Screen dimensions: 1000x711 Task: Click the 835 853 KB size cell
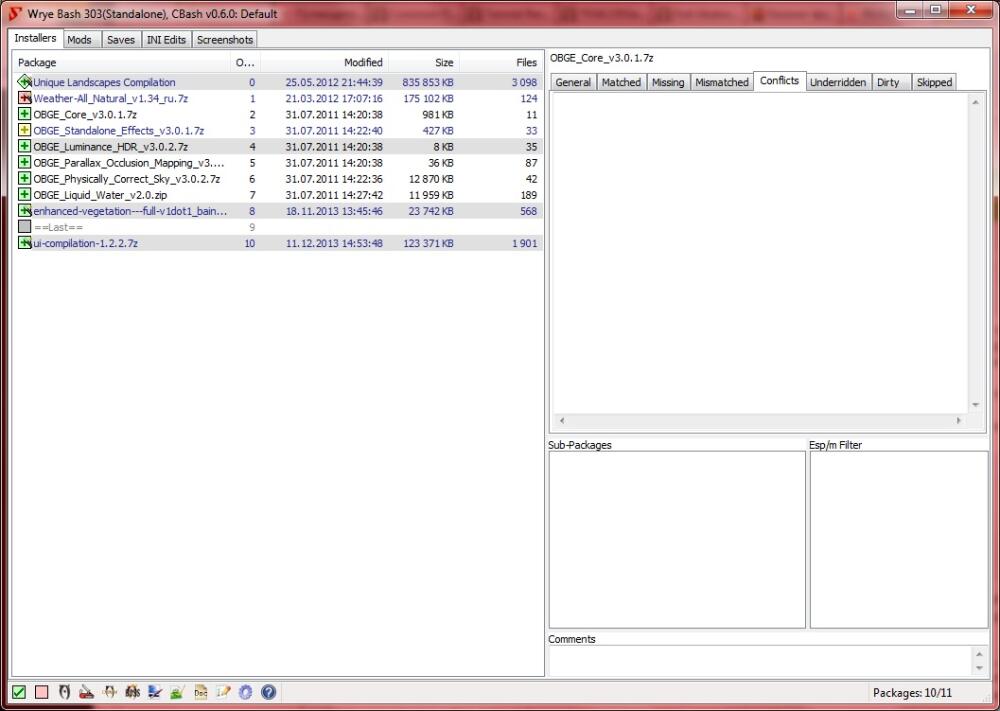pos(428,82)
